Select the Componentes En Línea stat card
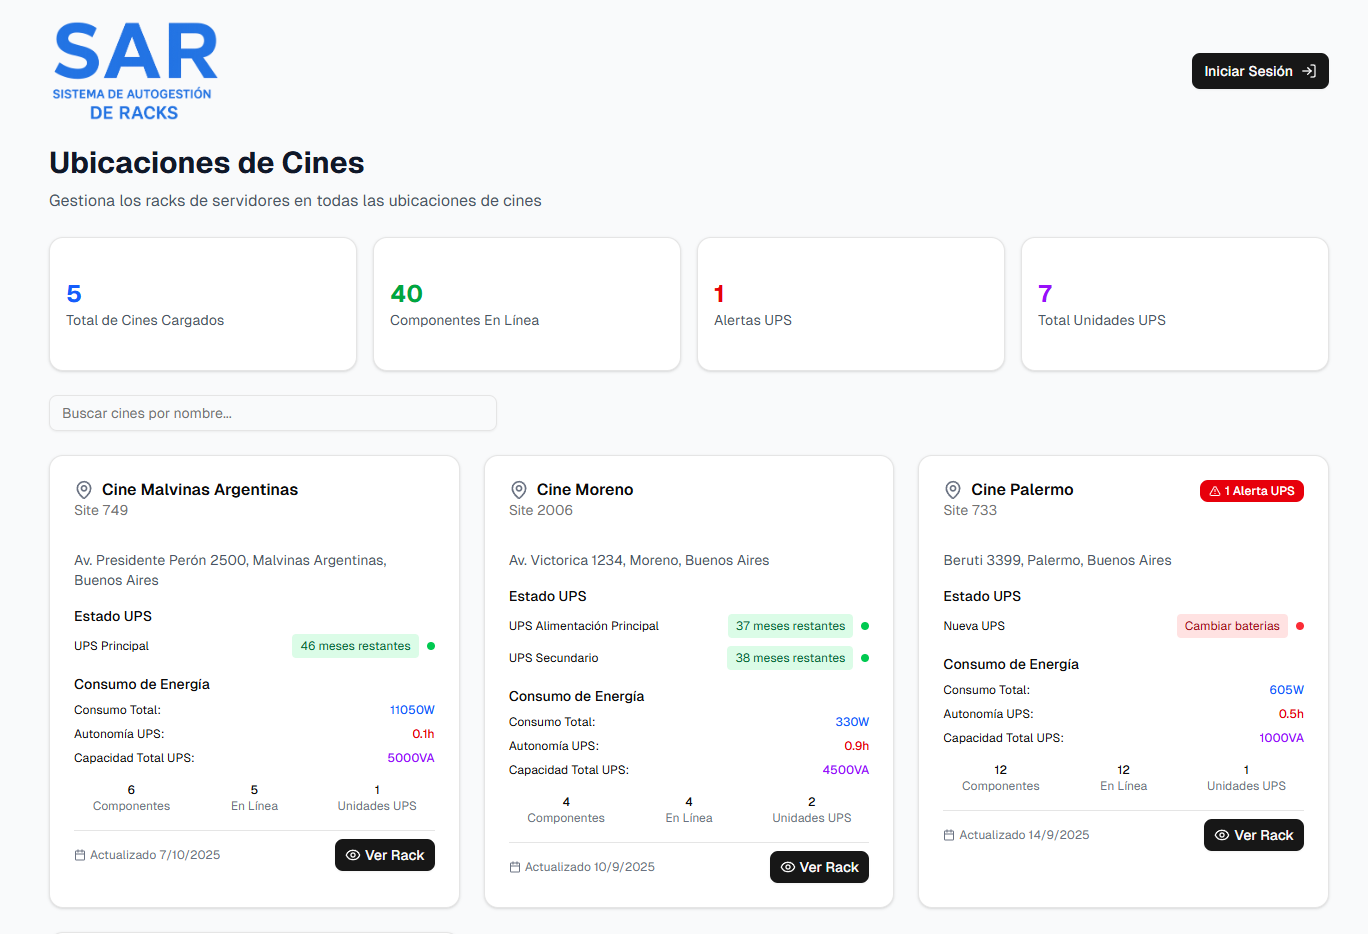Image resolution: width=1368 pixels, height=934 pixels. pos(527,304)
